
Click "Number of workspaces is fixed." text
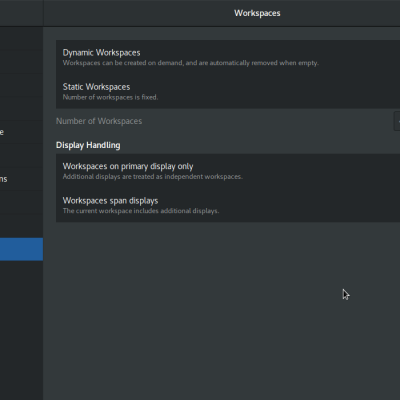point(110,97)
